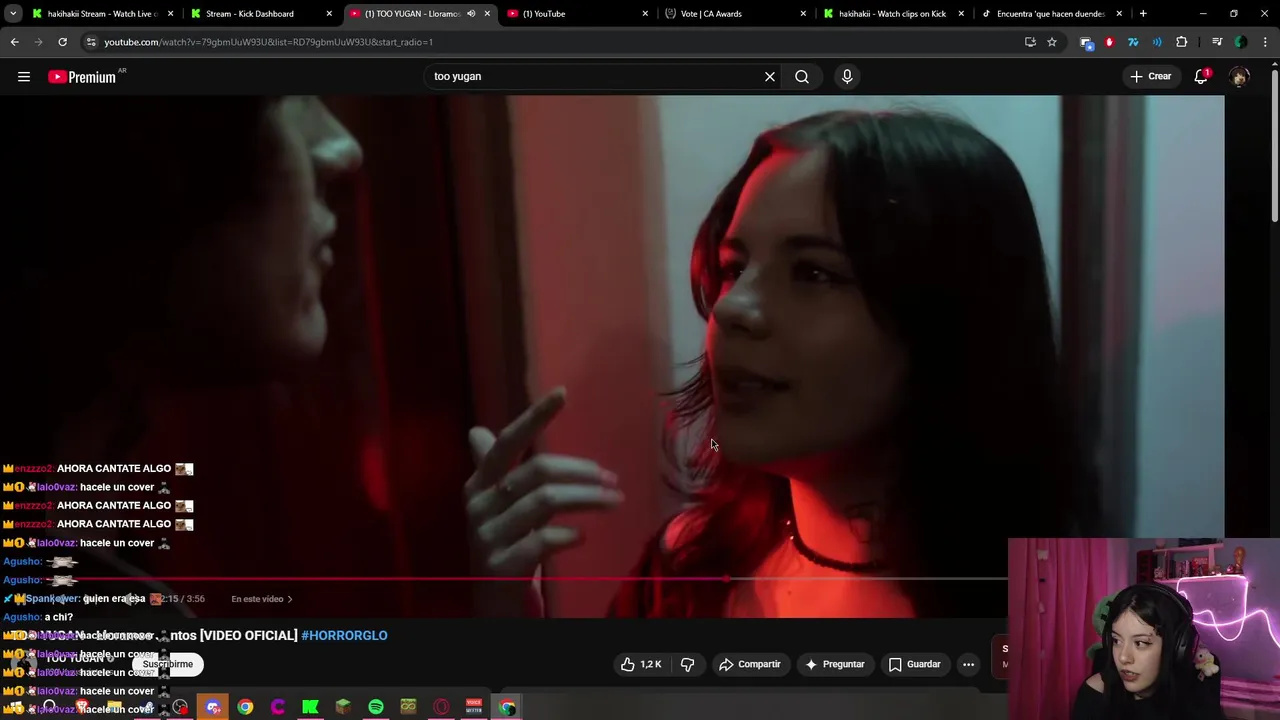Open YouTube account avatar menu
The width and height of the screenshot is (1280, 720).
tap(1239, 77)
